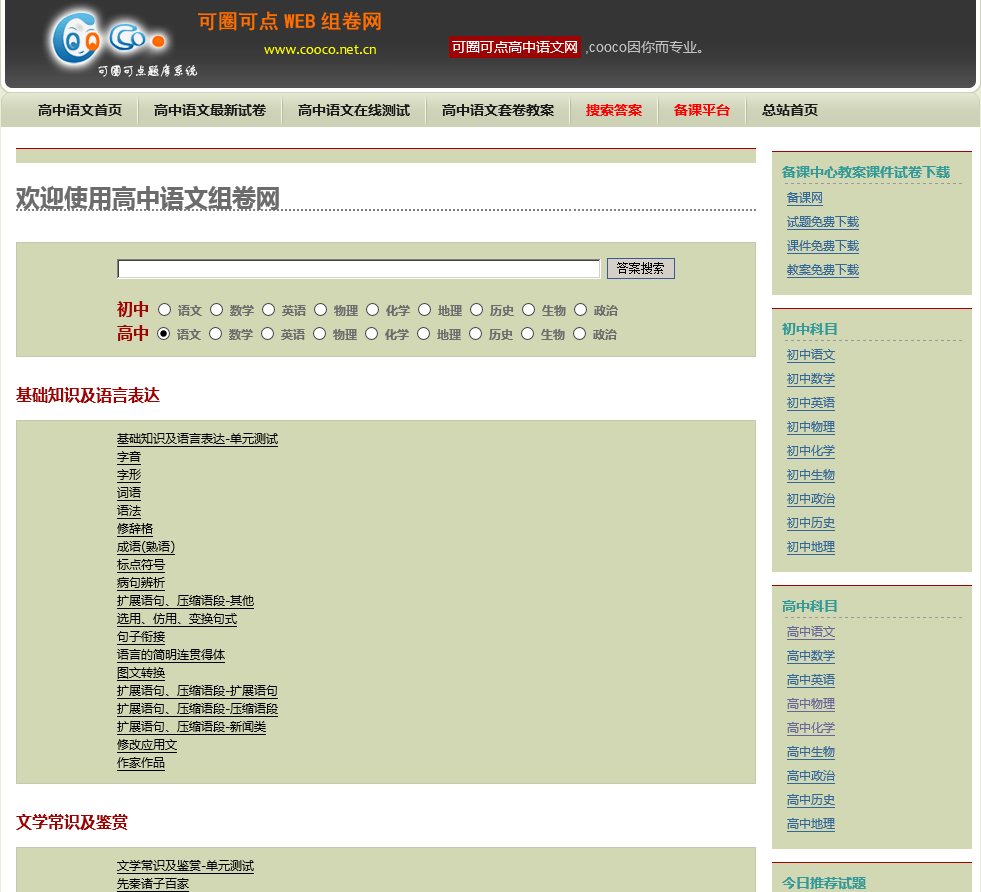981x892 pixels.
Task: Open 初中语文 sidebar link
Action: (x=811, y=355)
